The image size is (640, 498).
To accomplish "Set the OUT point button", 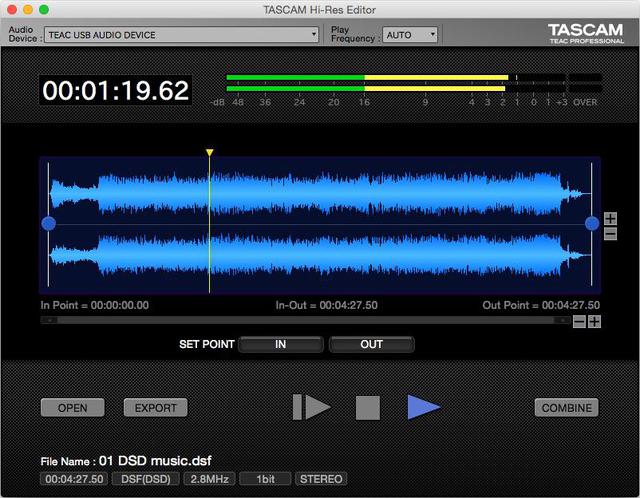I will coord(371,344).
